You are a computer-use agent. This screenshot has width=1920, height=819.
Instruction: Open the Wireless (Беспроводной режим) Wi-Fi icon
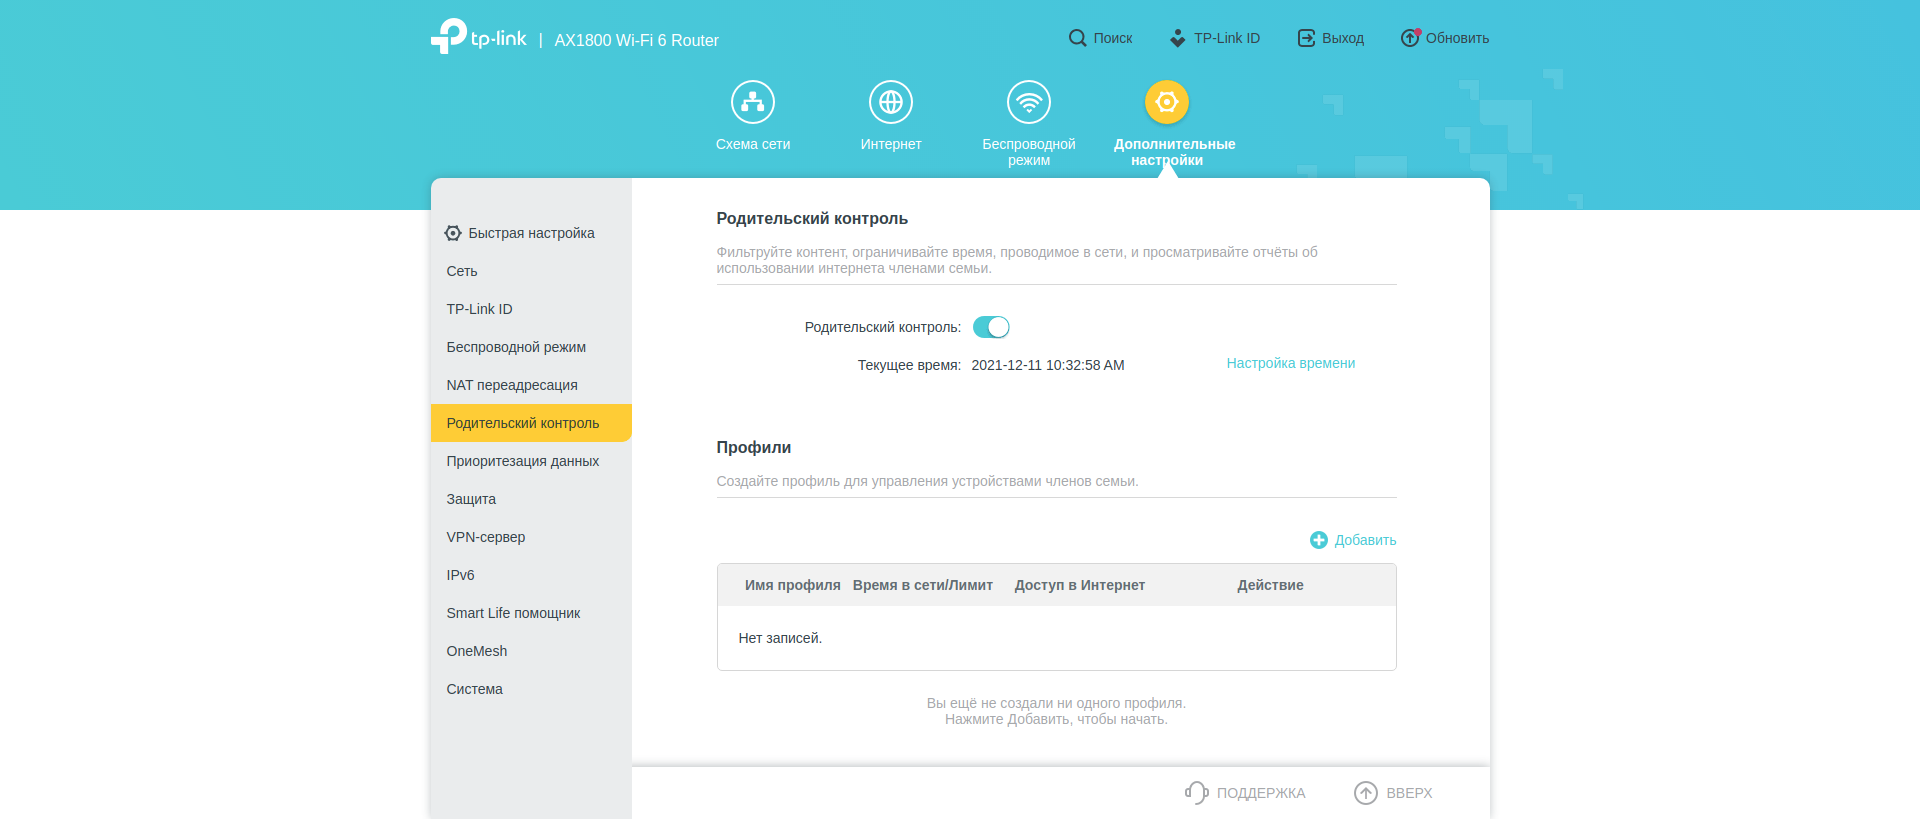[x=1028, y=102]
